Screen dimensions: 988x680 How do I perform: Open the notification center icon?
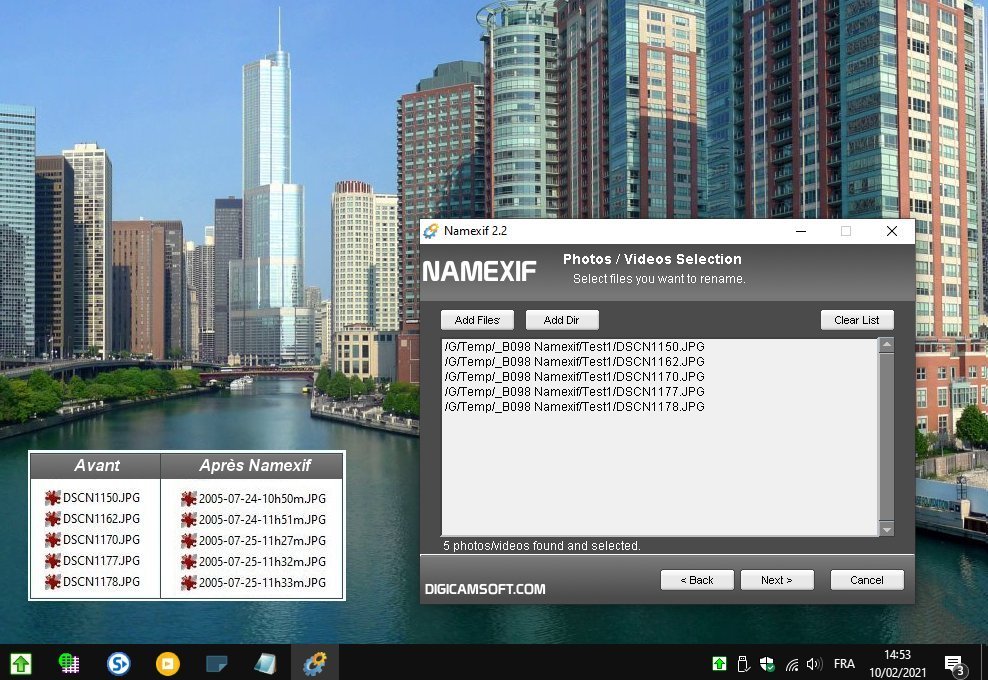955,664
